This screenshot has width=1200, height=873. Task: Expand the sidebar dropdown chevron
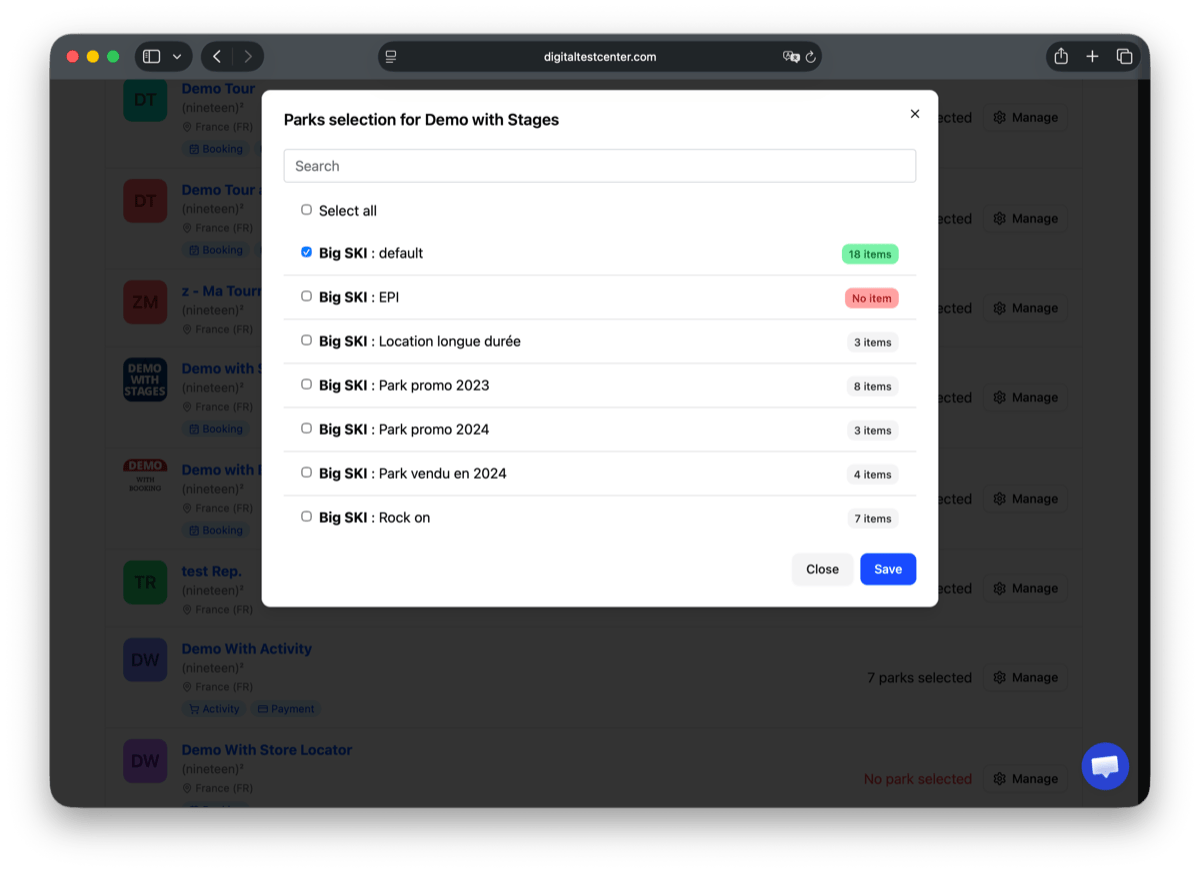tap(177, 57)
